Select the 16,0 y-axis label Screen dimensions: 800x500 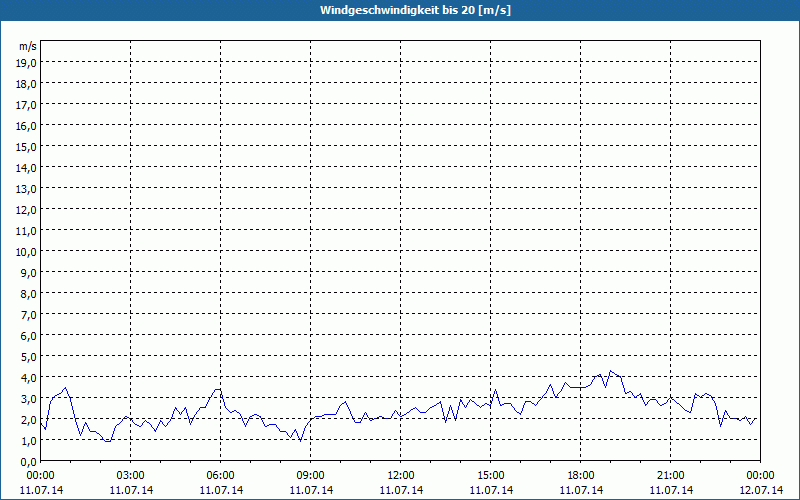point(27,126)
